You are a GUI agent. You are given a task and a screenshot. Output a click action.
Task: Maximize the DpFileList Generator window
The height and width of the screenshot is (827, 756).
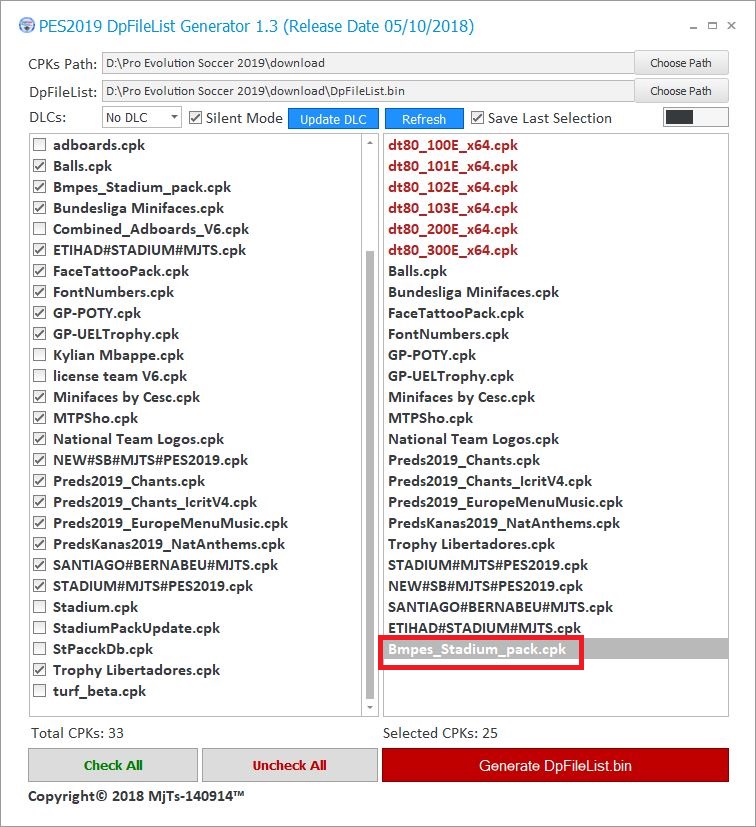point(712,25)
